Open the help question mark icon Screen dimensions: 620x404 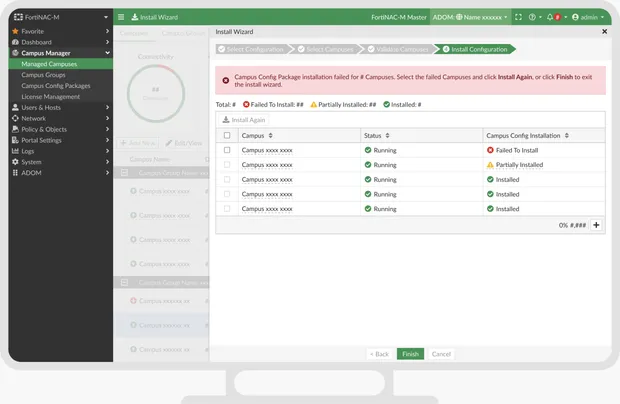532,17
